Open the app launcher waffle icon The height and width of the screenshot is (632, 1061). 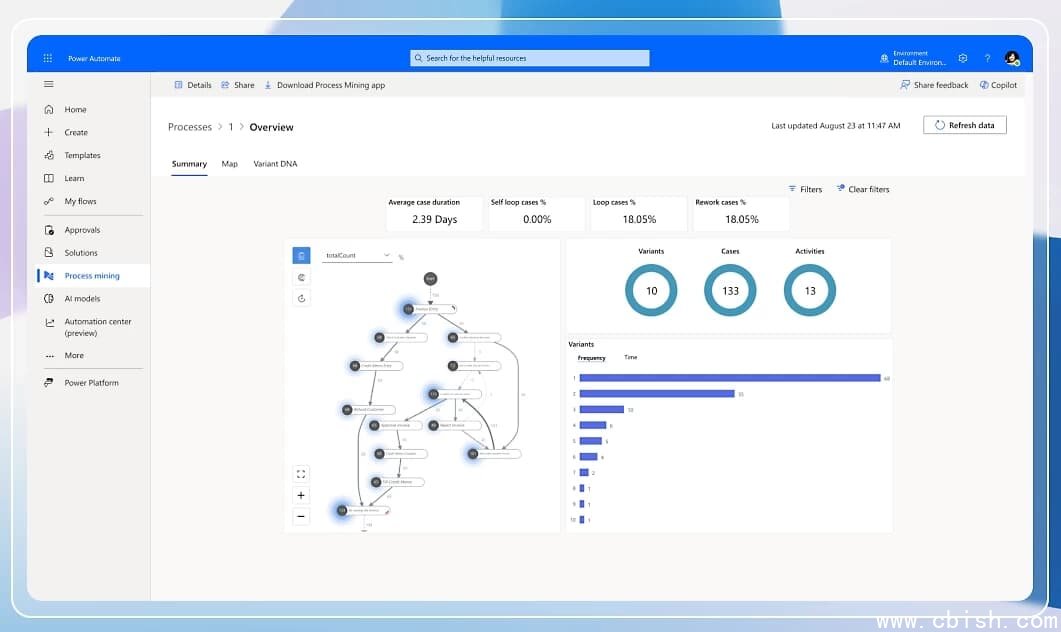pyautogui.click(x=47, y=58)
